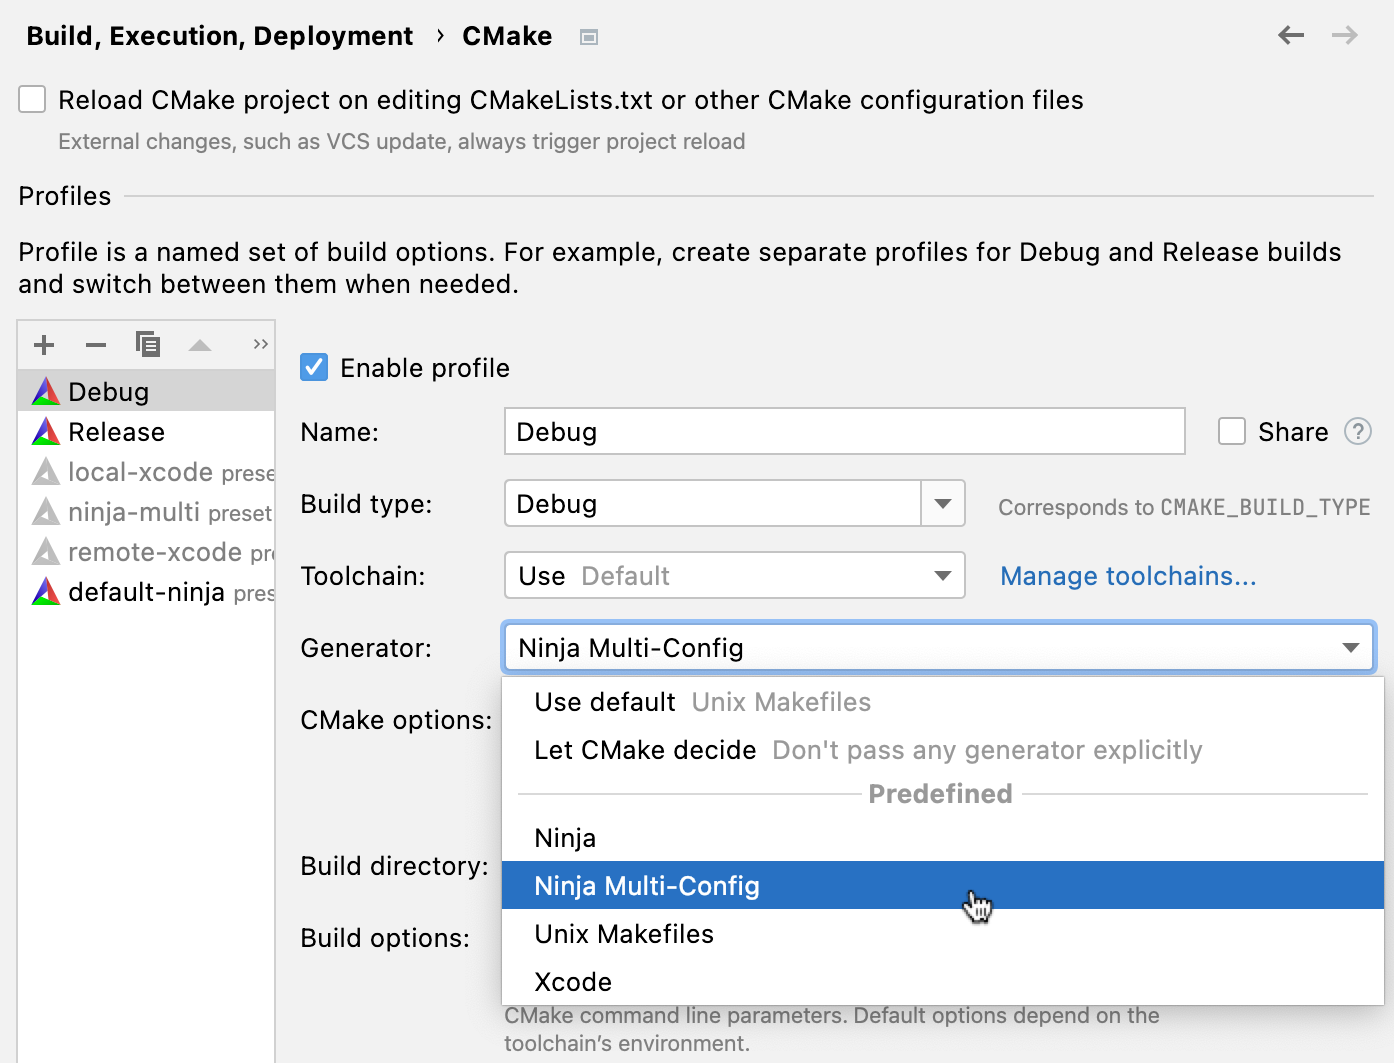Click the Build, Execution, Deployment breadcrumb
The width and height of the screenshot is (1394, 1063).
(219, 36)
